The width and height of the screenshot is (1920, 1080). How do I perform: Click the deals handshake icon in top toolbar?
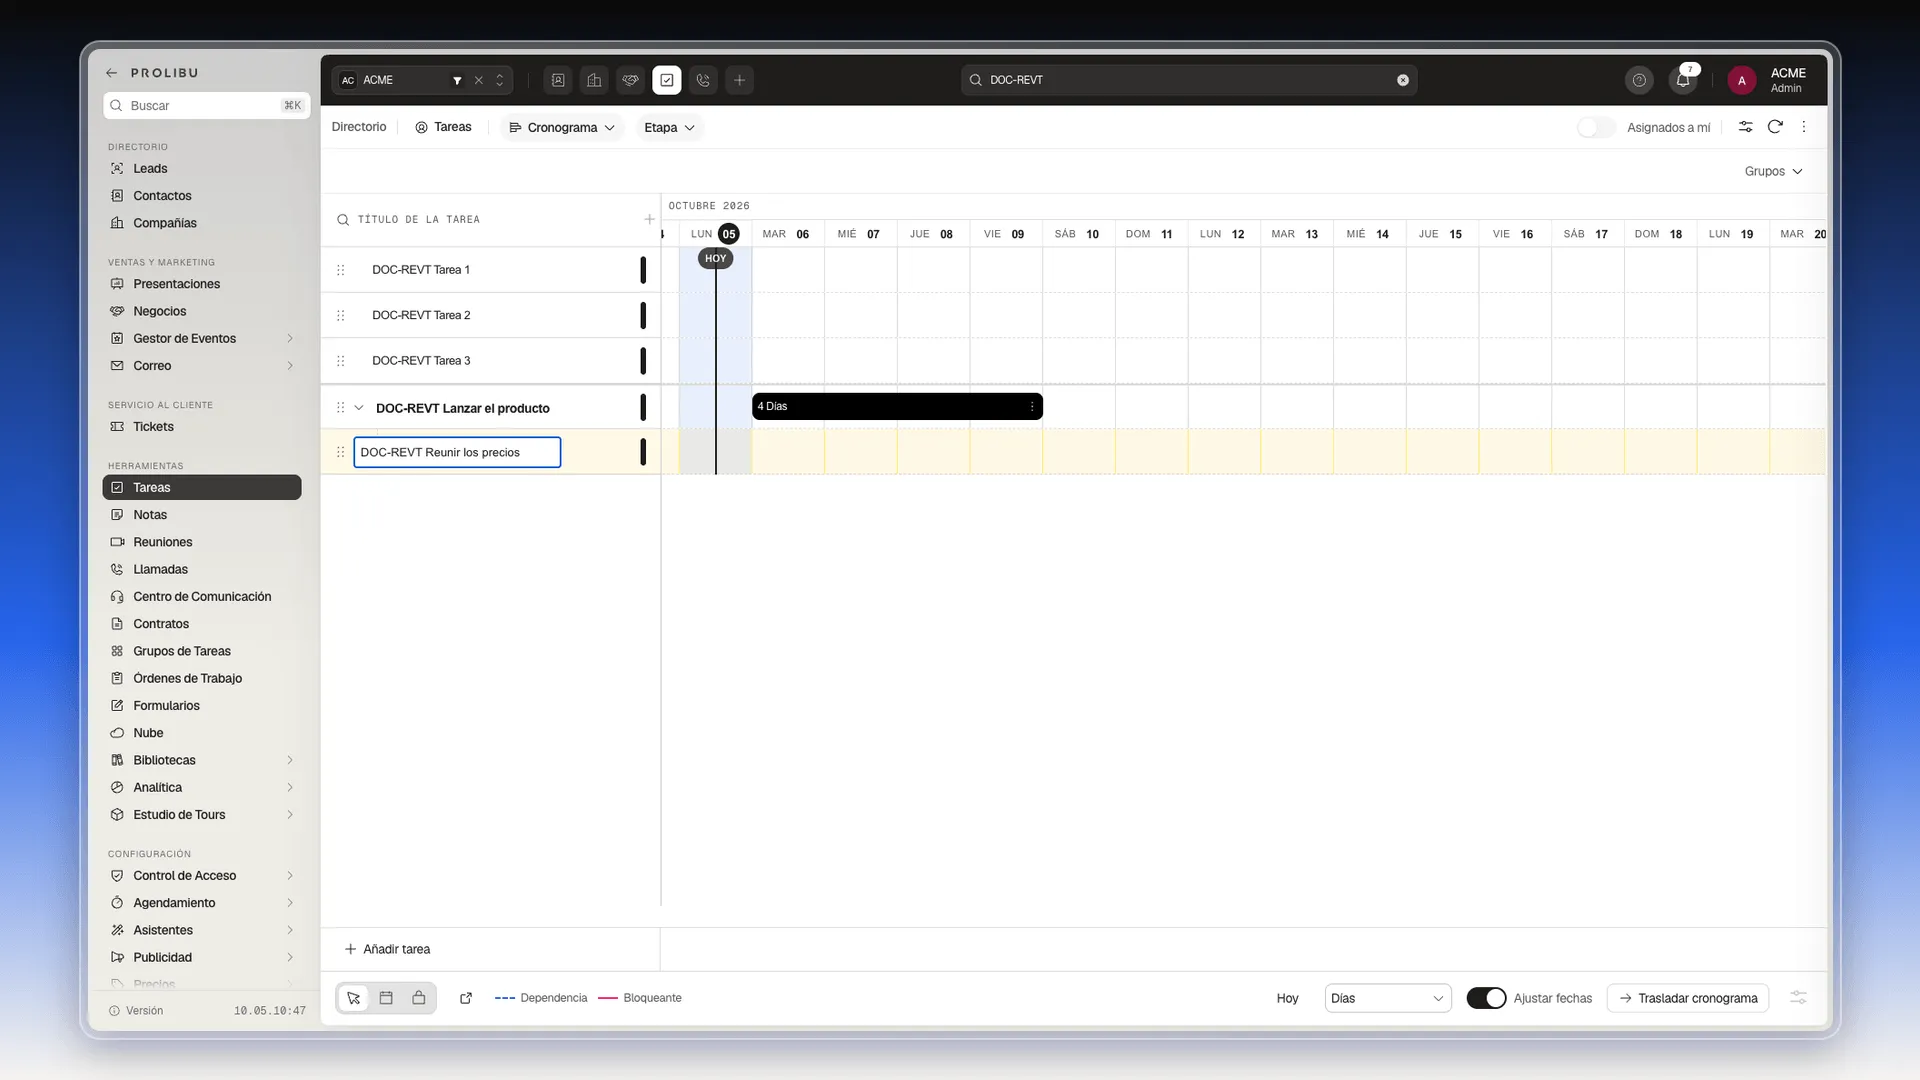(x=630, y=80)
